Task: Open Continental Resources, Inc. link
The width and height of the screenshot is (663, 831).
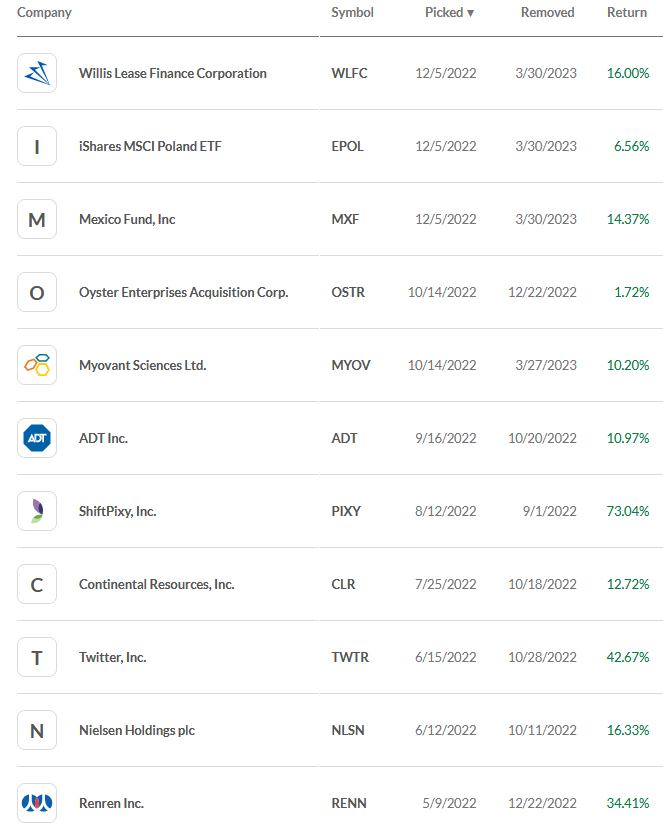Action: (x=156, y=584)
